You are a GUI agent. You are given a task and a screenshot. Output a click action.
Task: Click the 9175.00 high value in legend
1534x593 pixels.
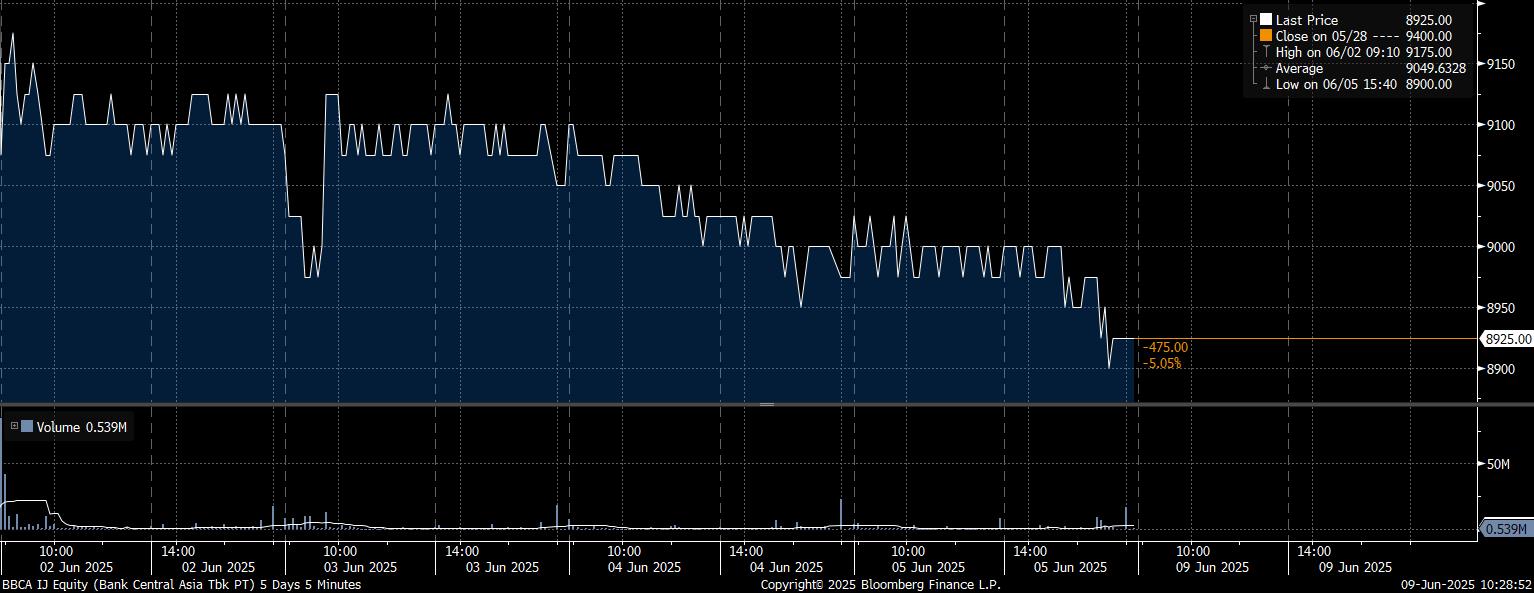click(x=1428, y=52)
